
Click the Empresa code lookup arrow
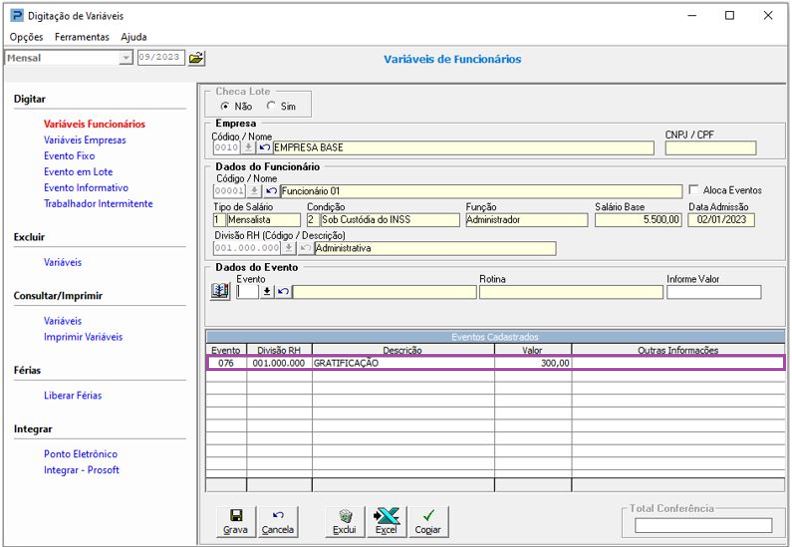(248, 147)
